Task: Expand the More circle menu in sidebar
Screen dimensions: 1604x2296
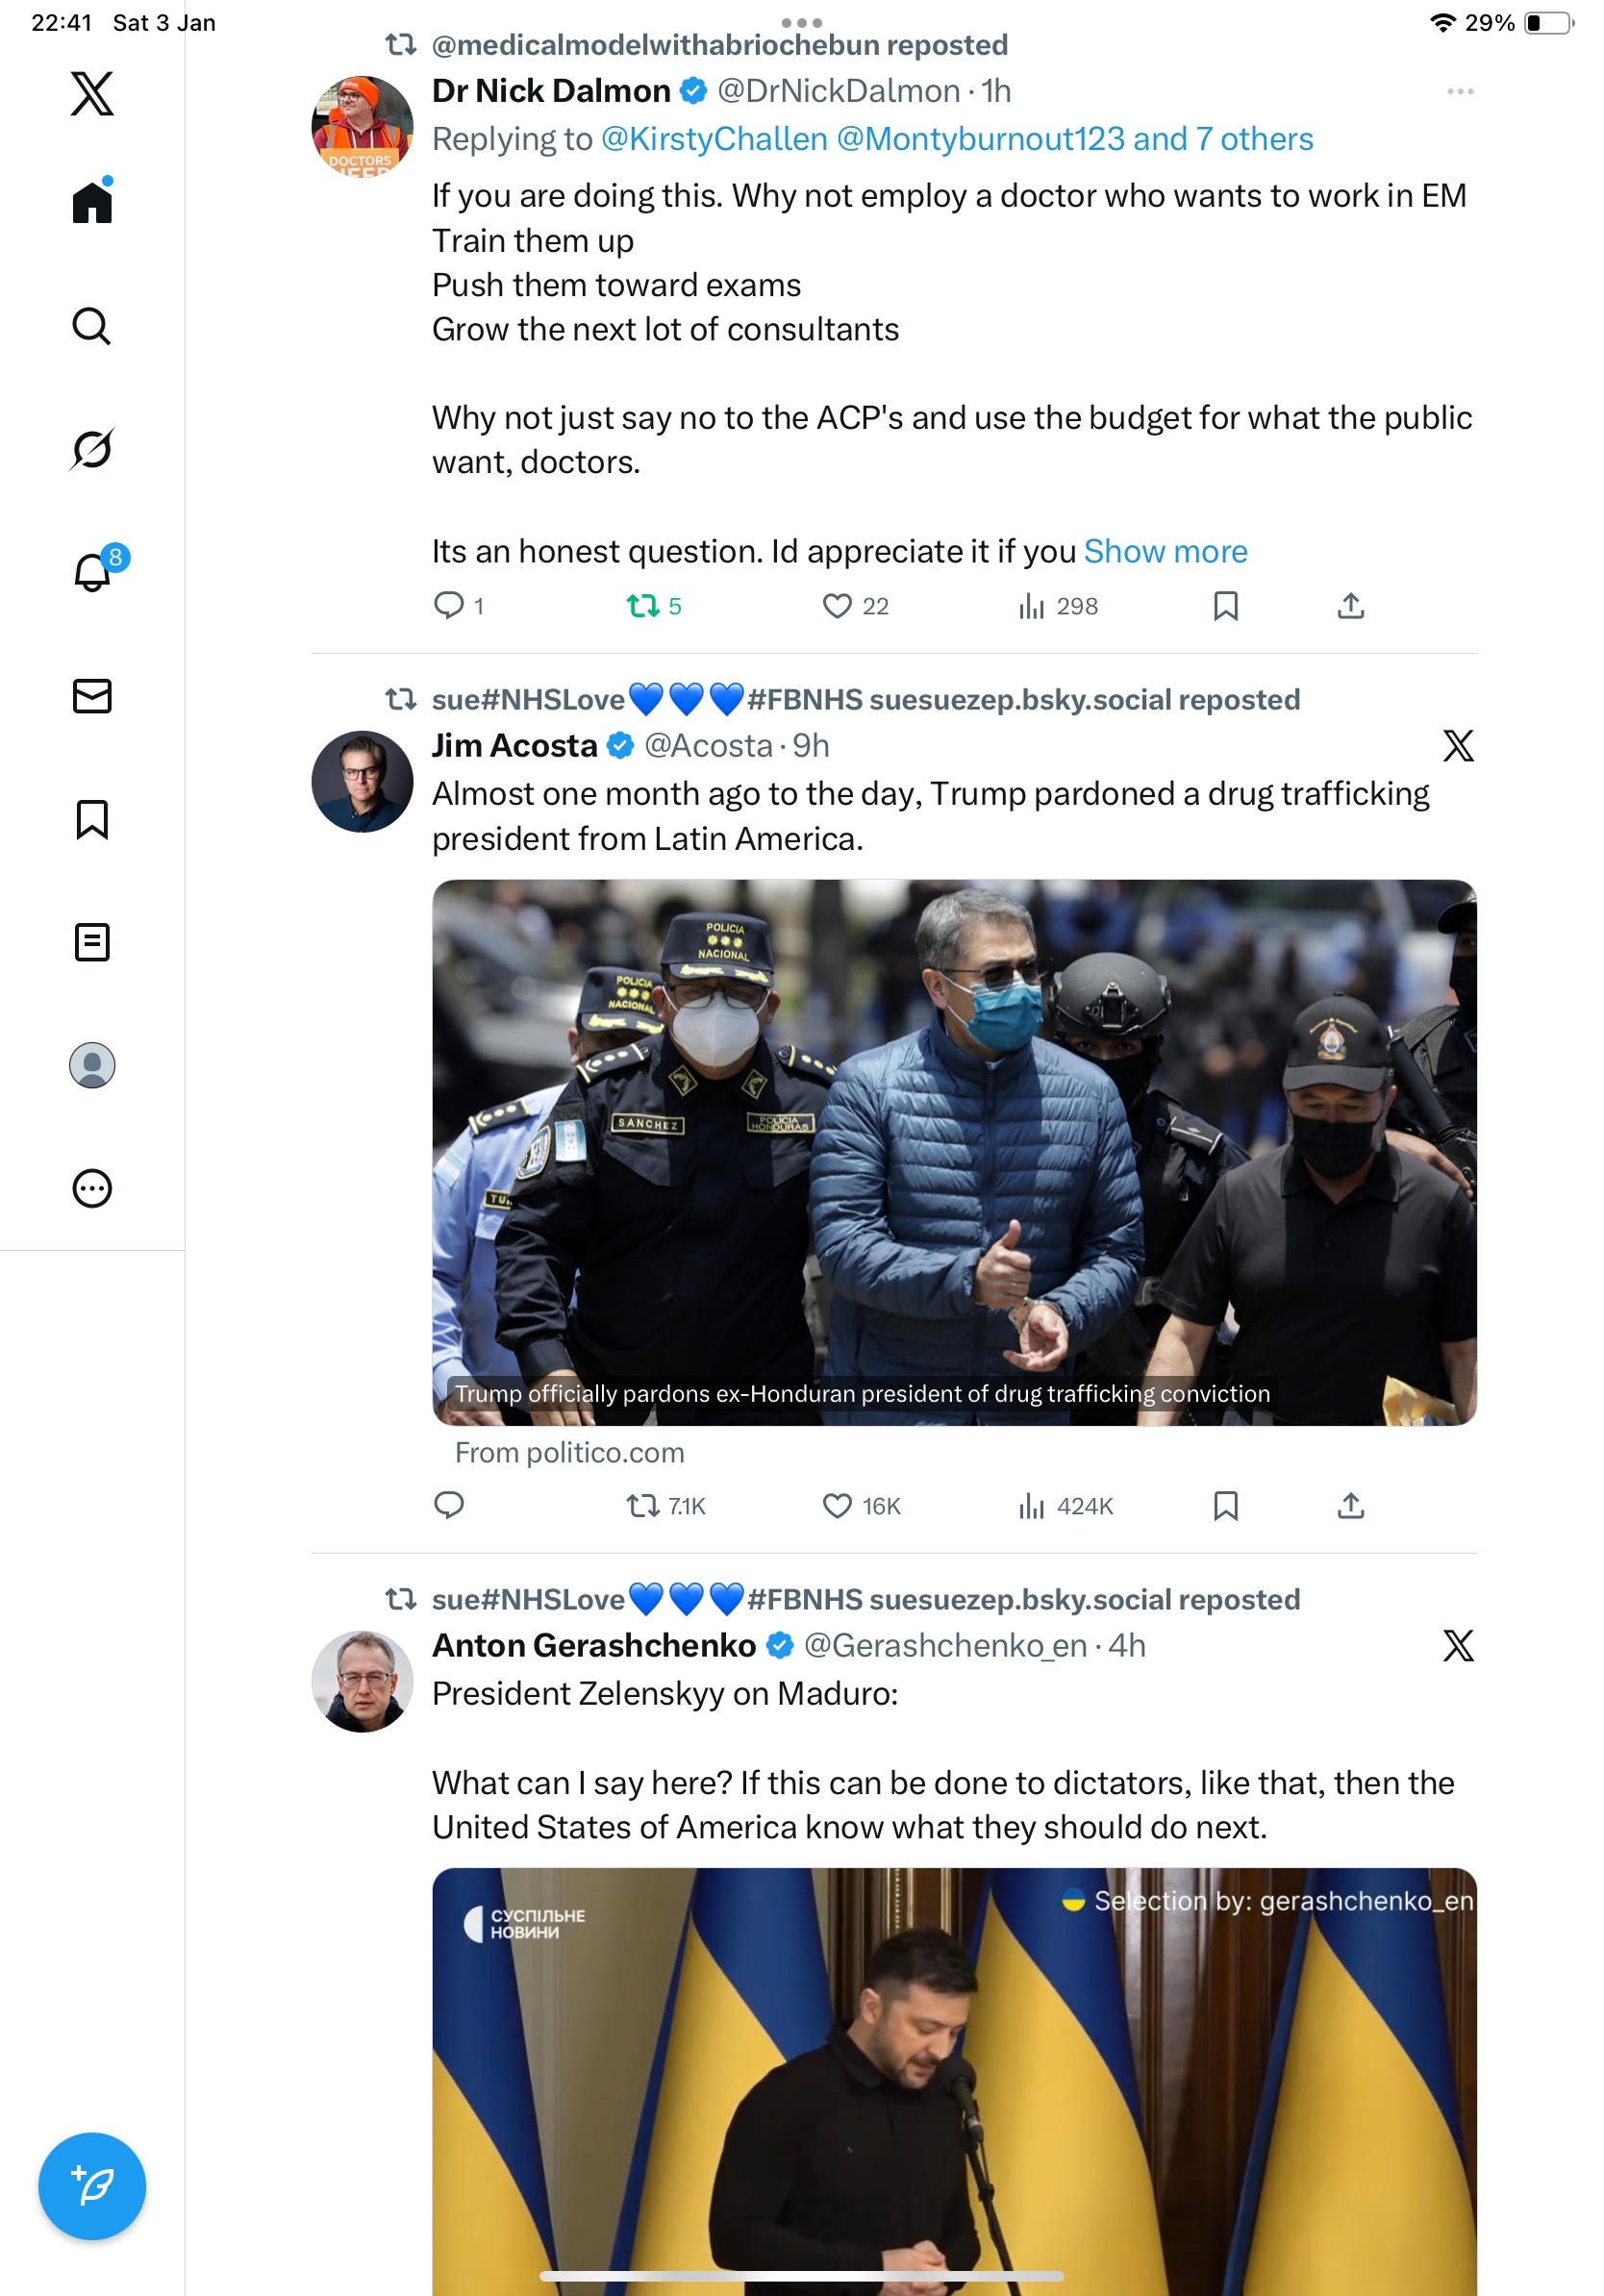Action: [x=92, y=1188]
